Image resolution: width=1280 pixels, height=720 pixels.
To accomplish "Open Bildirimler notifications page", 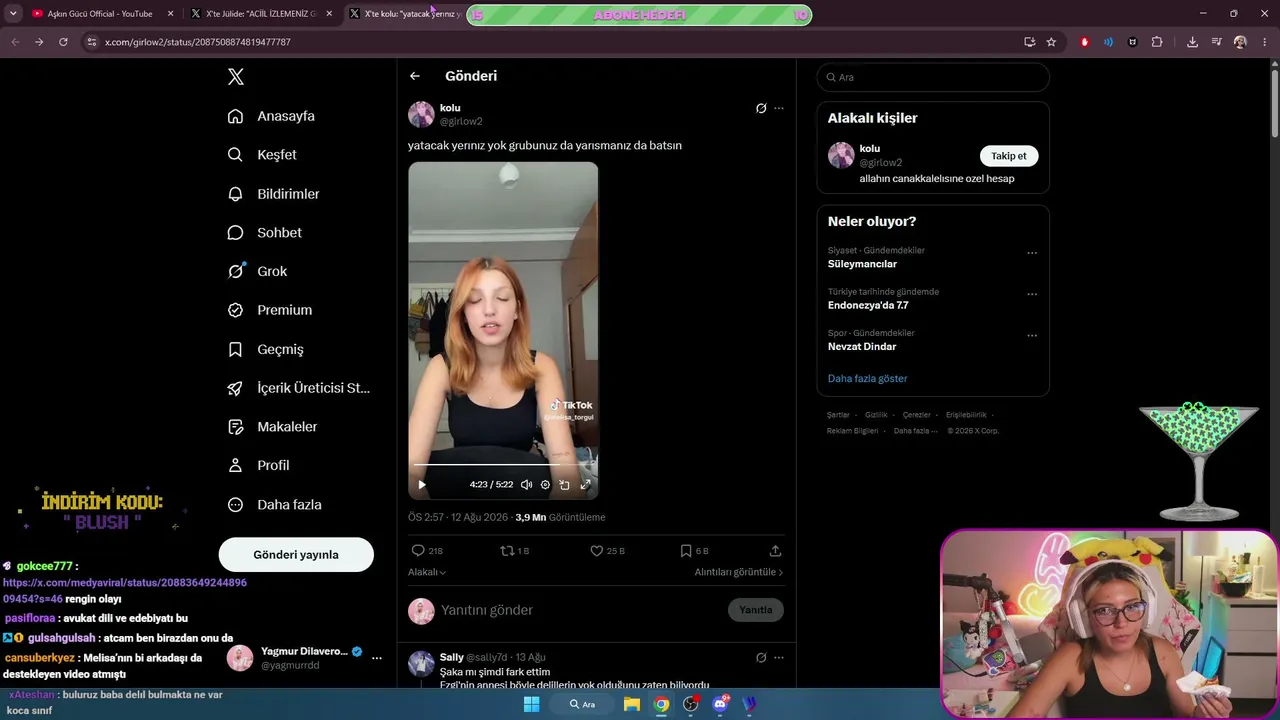I will (x=273, y=194).
